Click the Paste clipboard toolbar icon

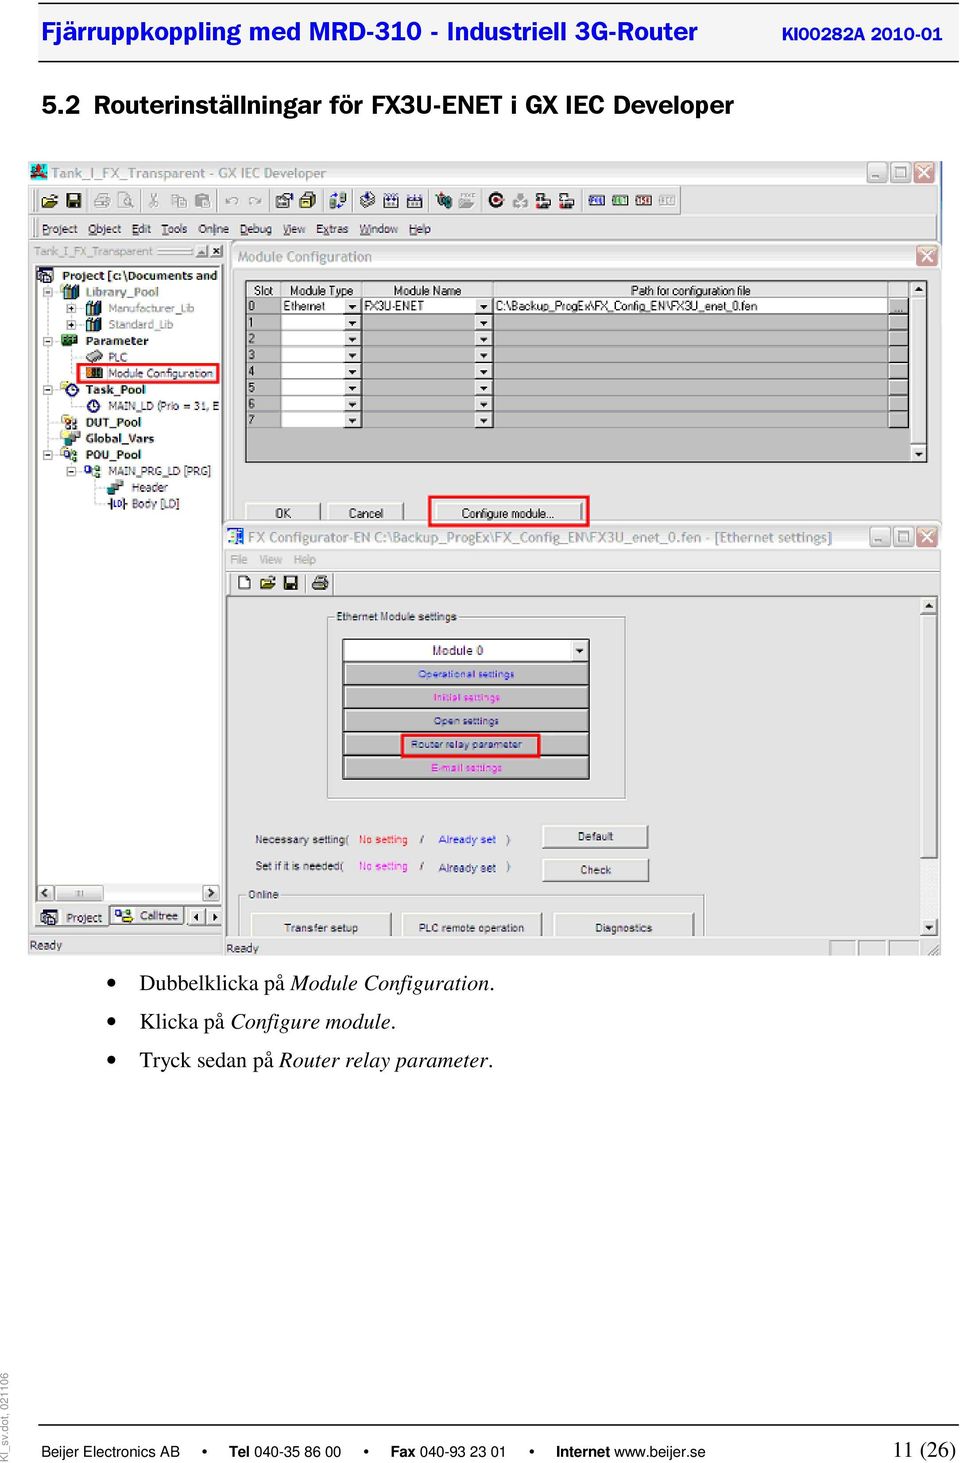203,201
